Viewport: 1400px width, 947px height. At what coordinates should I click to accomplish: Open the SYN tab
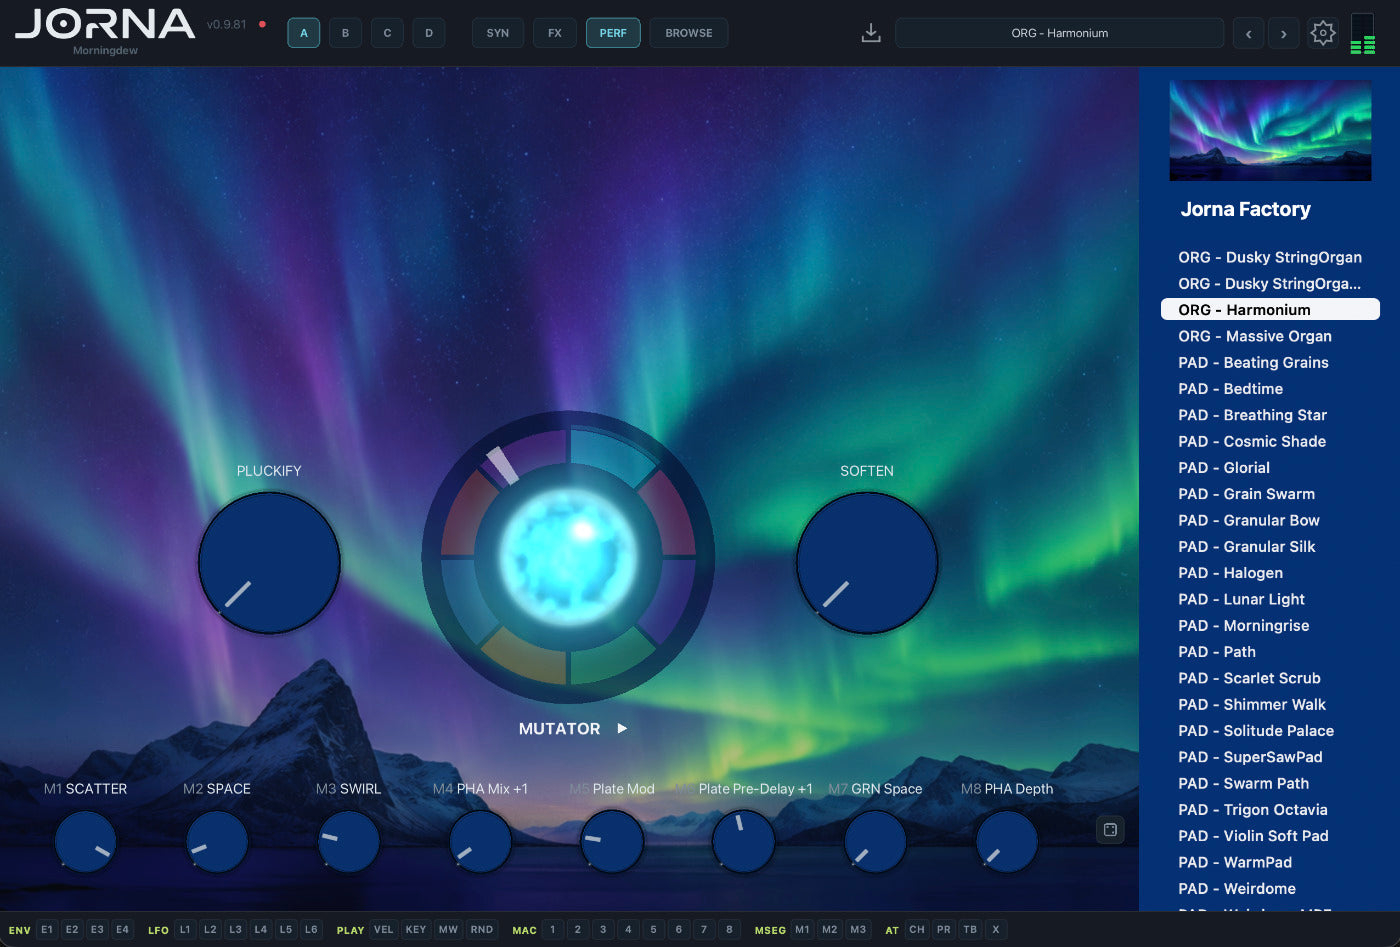click(x=498, y=33)
